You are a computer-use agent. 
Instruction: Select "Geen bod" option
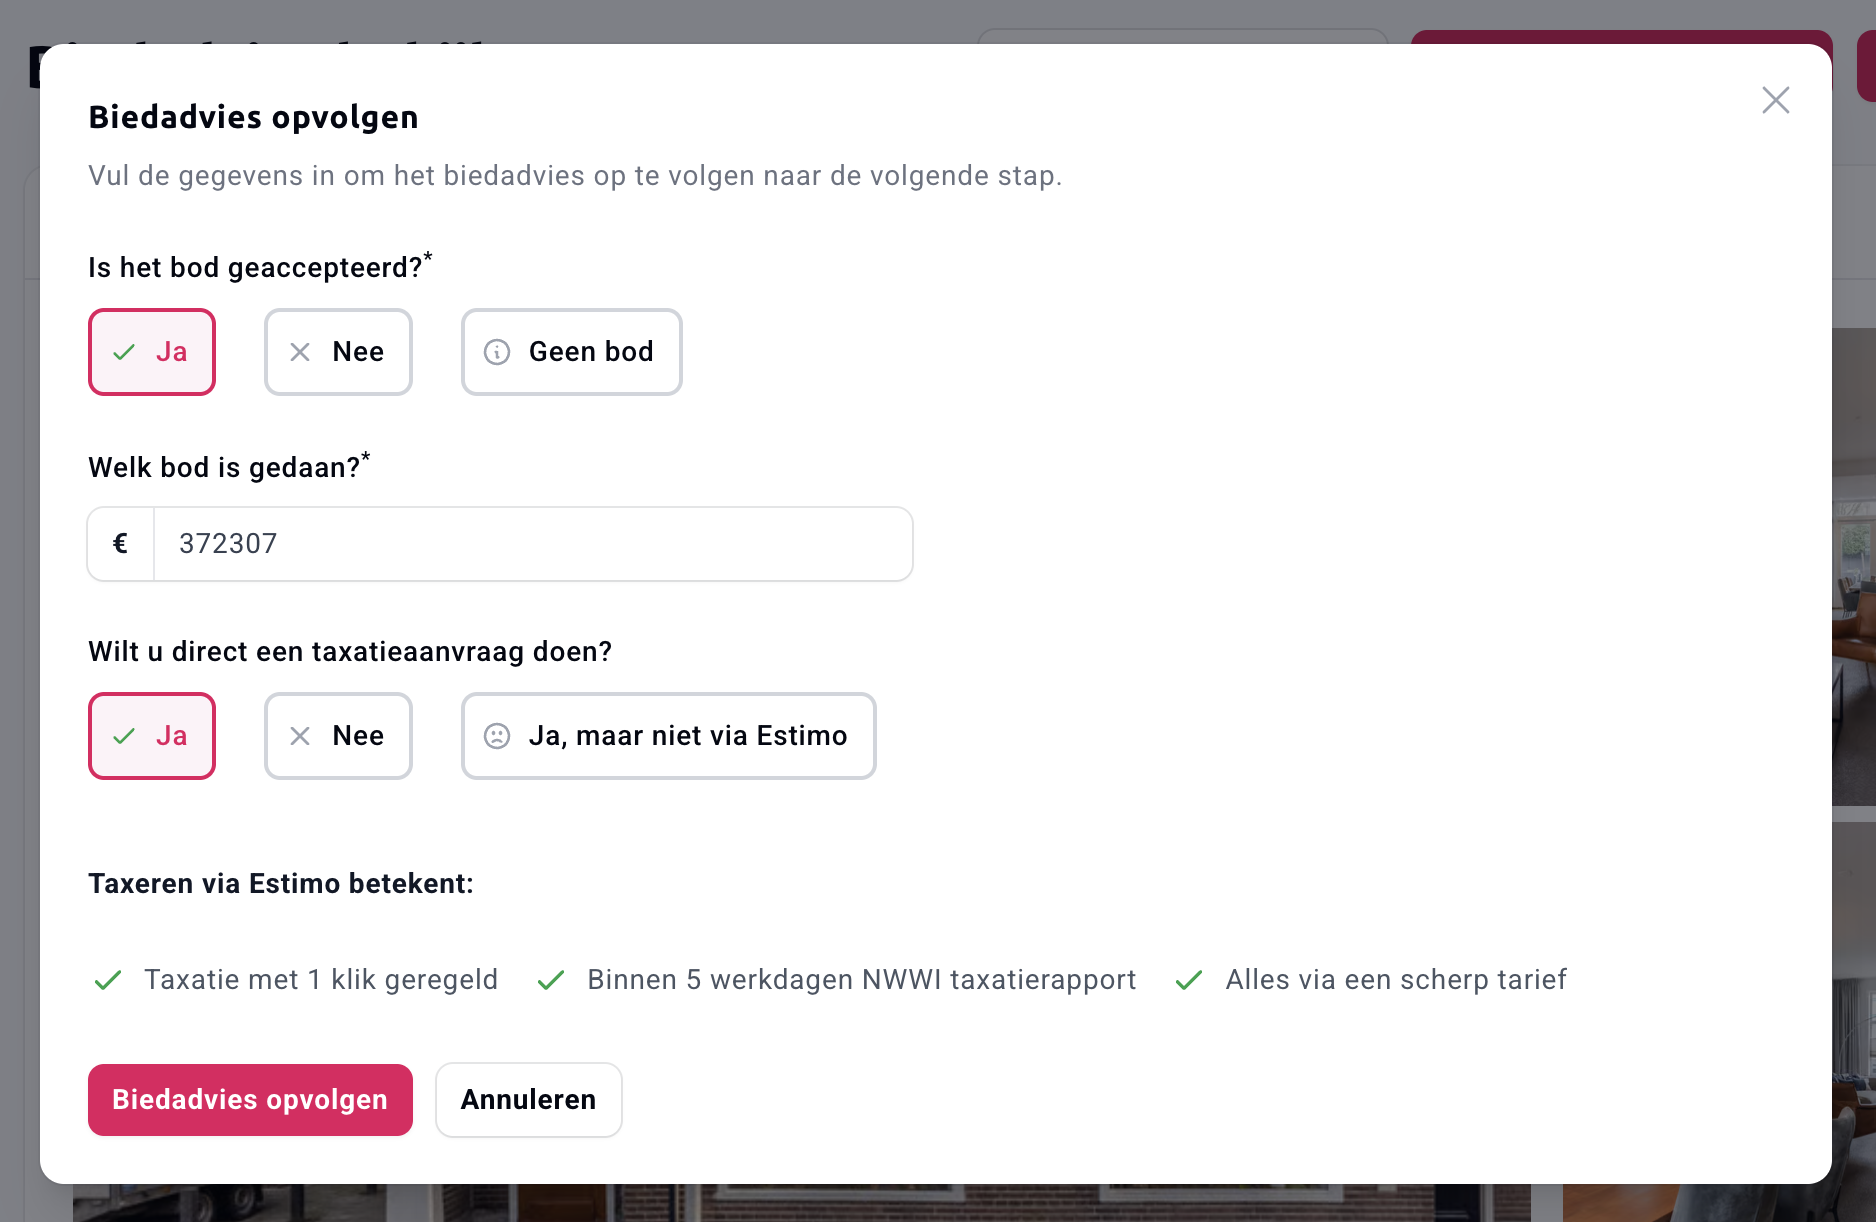[571, 352]
